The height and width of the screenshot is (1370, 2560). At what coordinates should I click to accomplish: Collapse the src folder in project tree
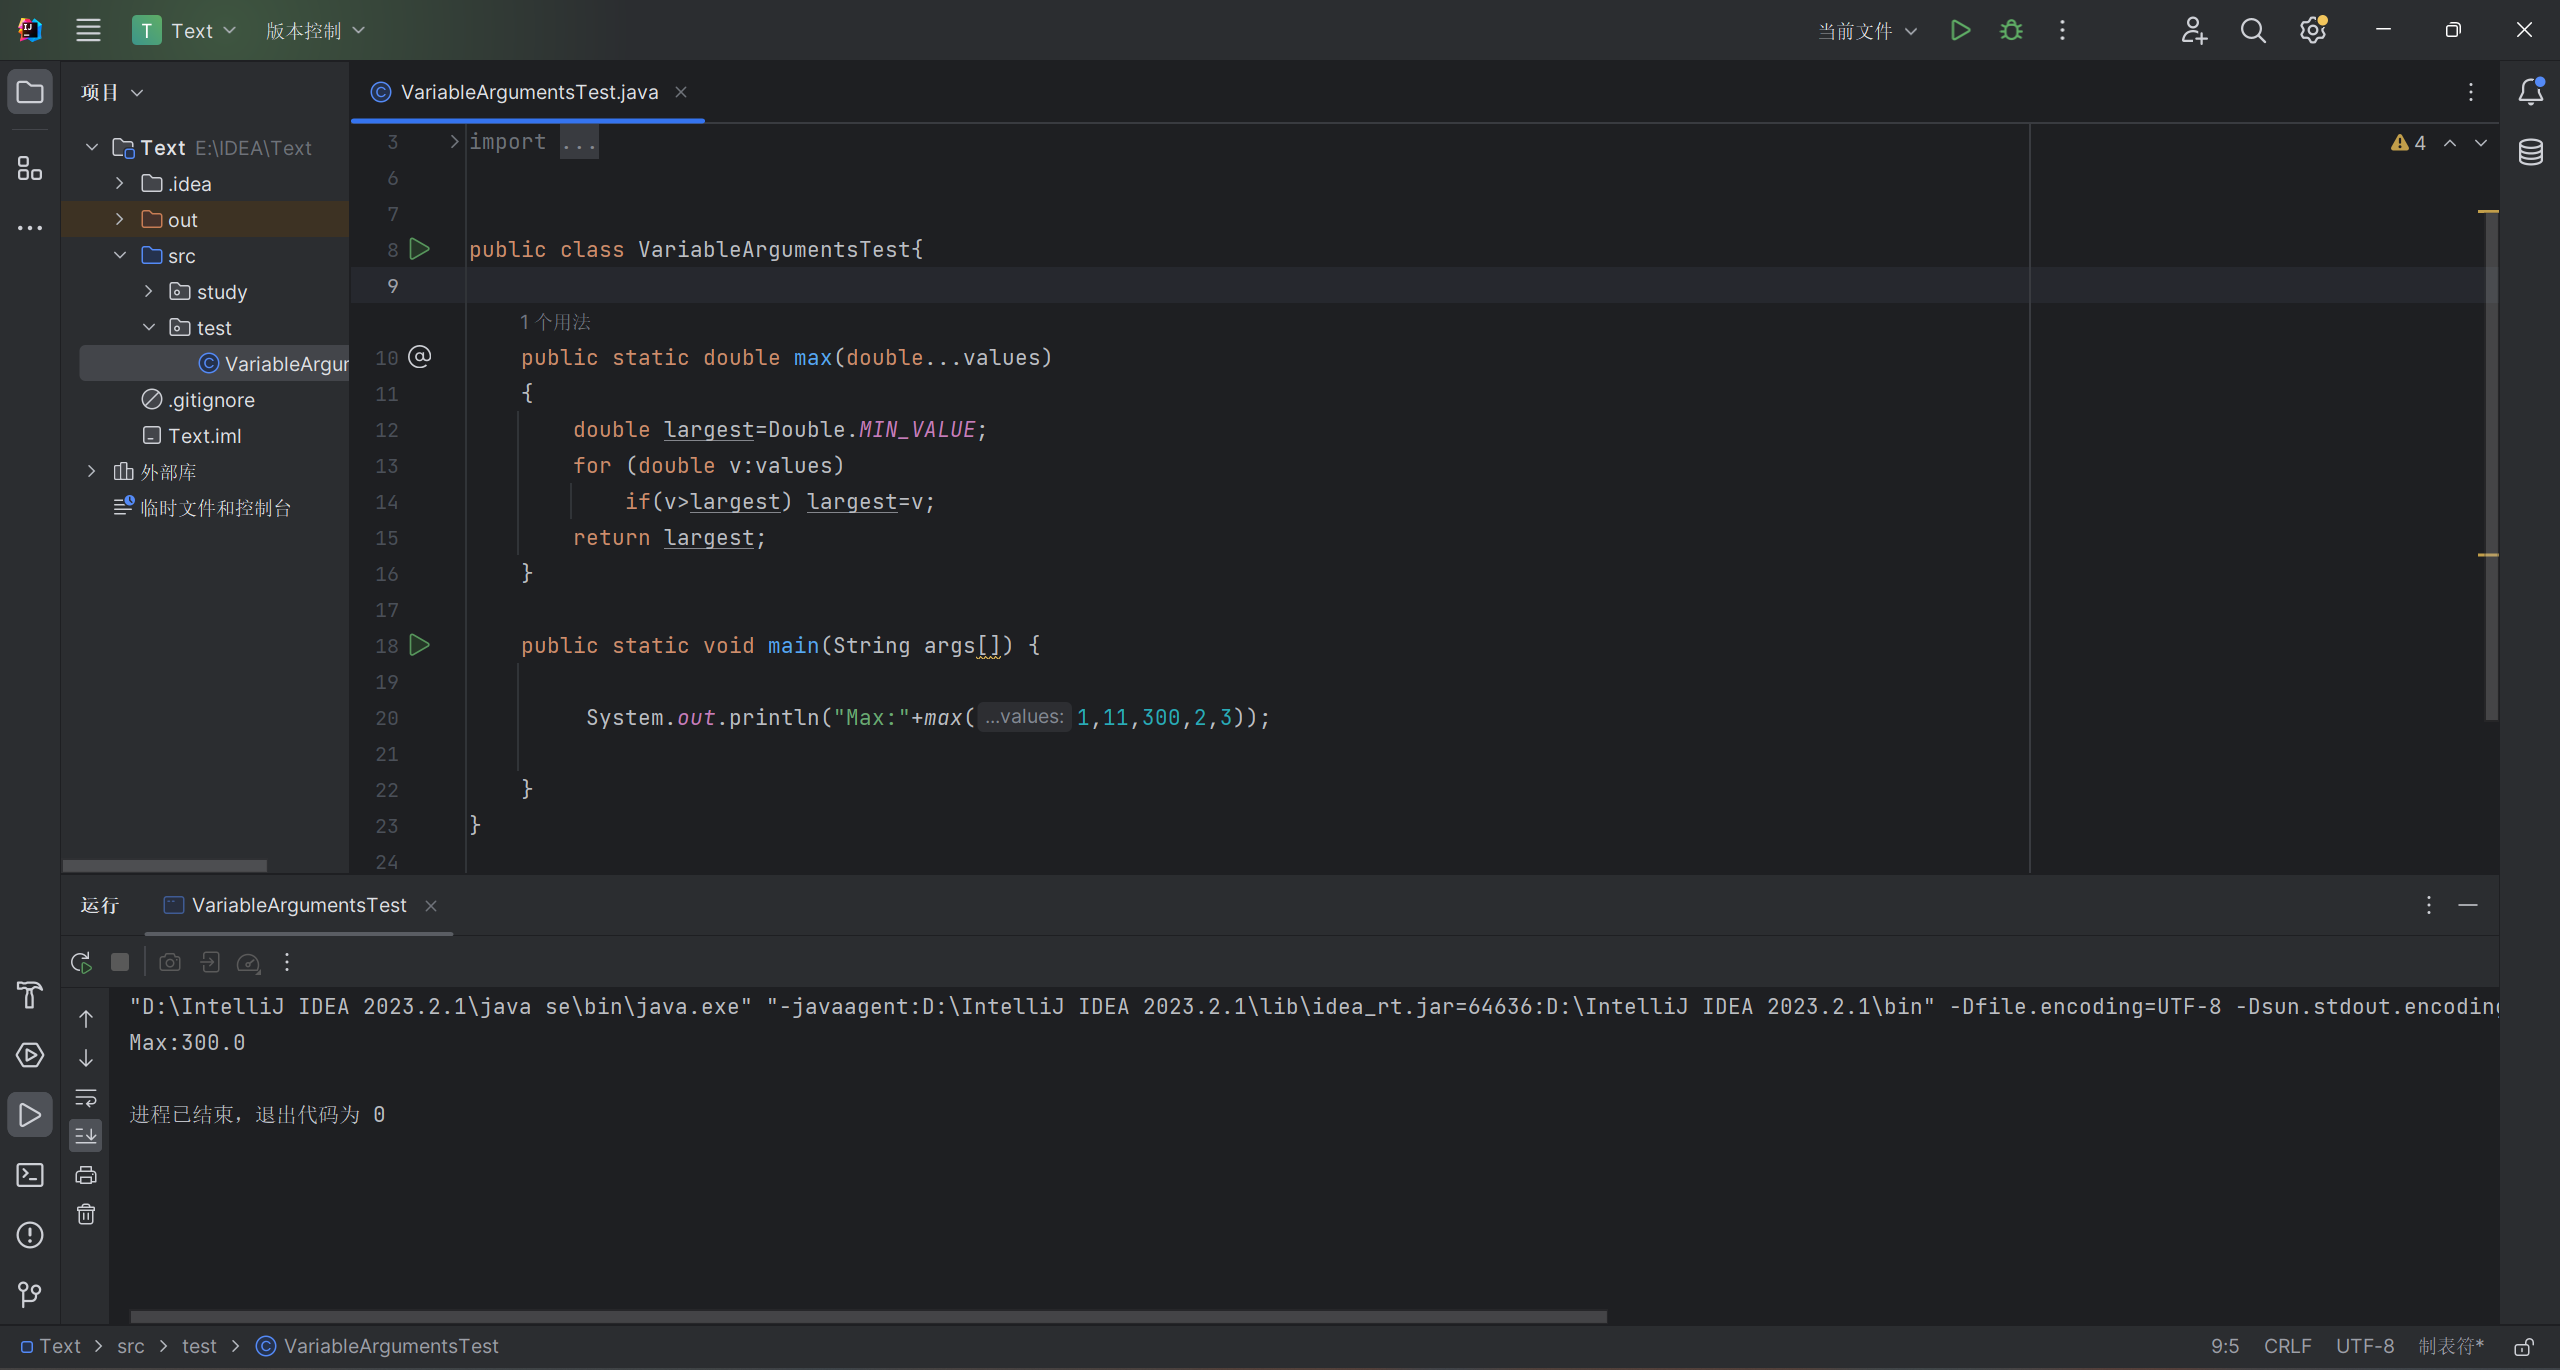(120, 256)
